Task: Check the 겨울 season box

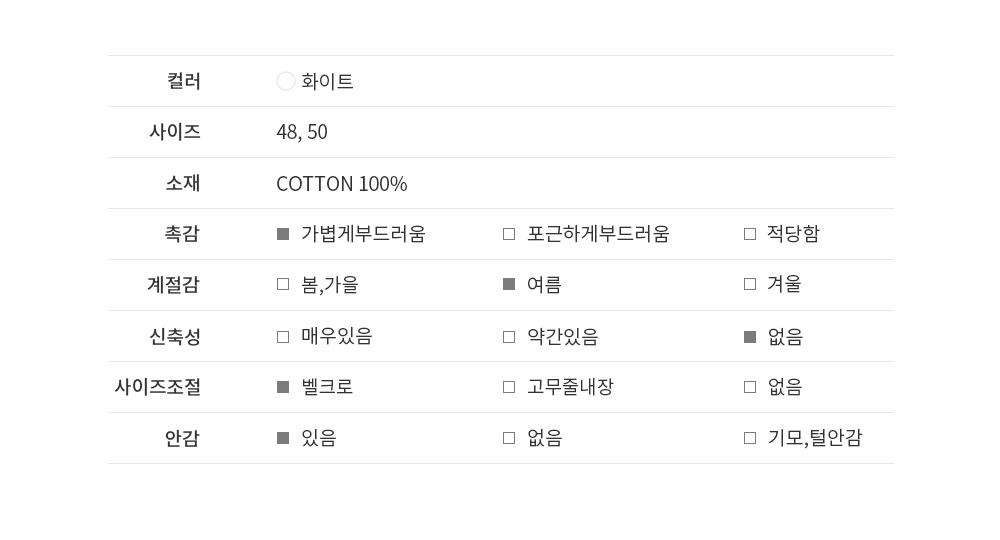Action: coord(750,284)
